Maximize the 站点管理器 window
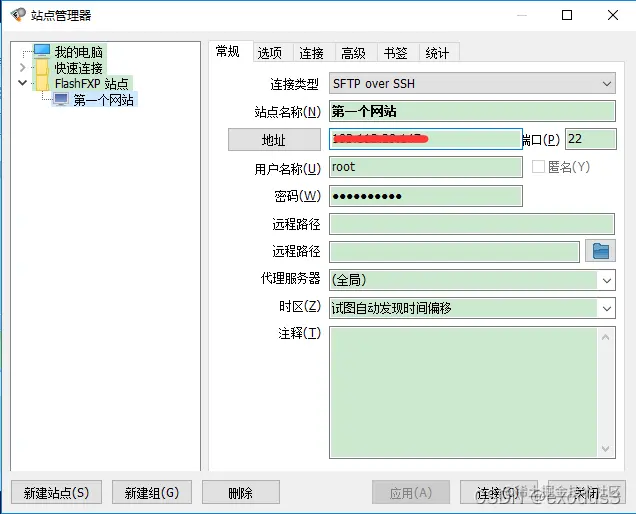 567,15
